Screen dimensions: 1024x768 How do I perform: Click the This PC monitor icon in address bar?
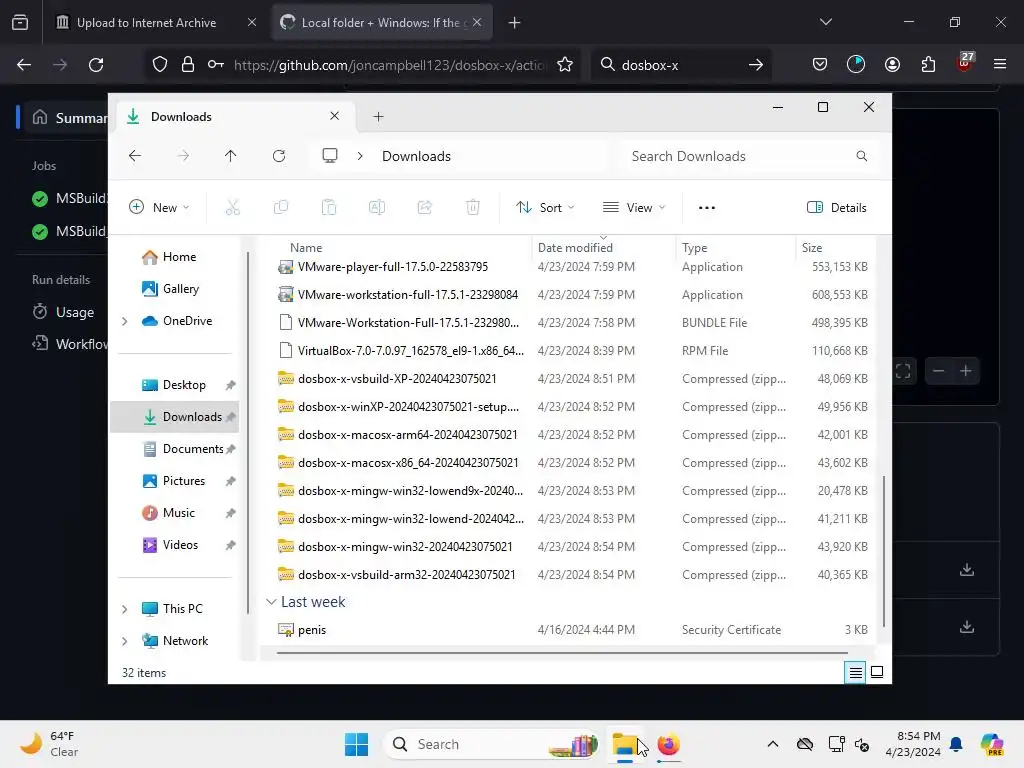(330, 156)
